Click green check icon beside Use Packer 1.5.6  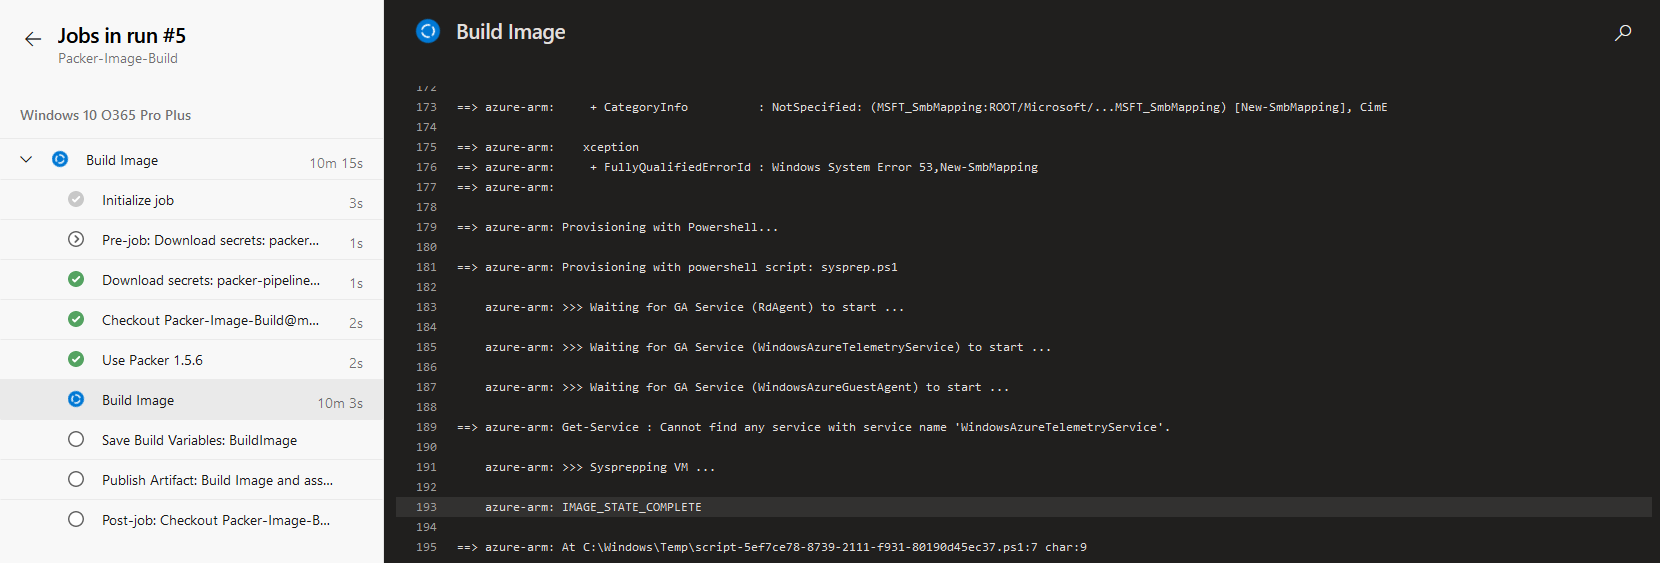(76, 360)
